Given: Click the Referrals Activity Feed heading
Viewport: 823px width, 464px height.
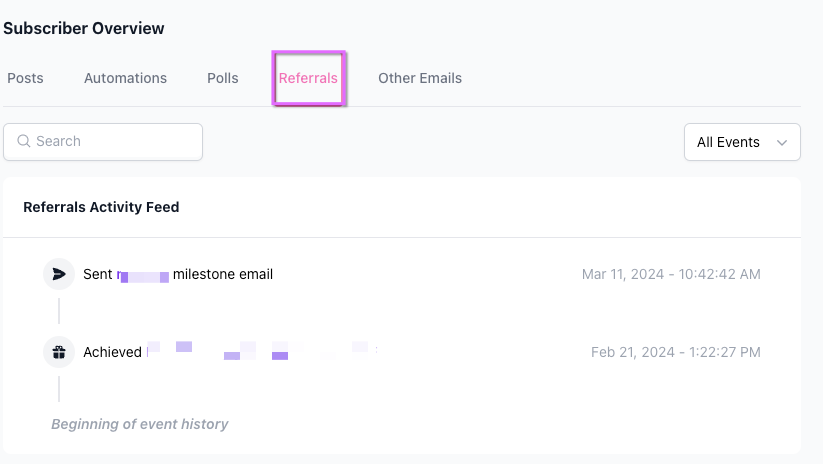Looking at the screenshot, I should point(101,207).
